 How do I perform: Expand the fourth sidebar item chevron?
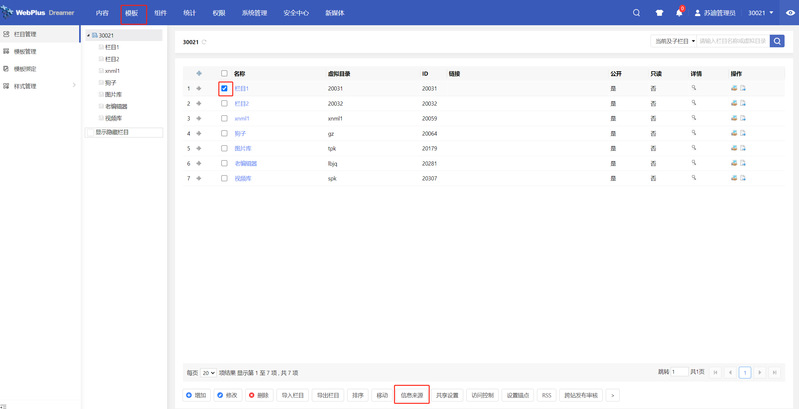[74, 86]
